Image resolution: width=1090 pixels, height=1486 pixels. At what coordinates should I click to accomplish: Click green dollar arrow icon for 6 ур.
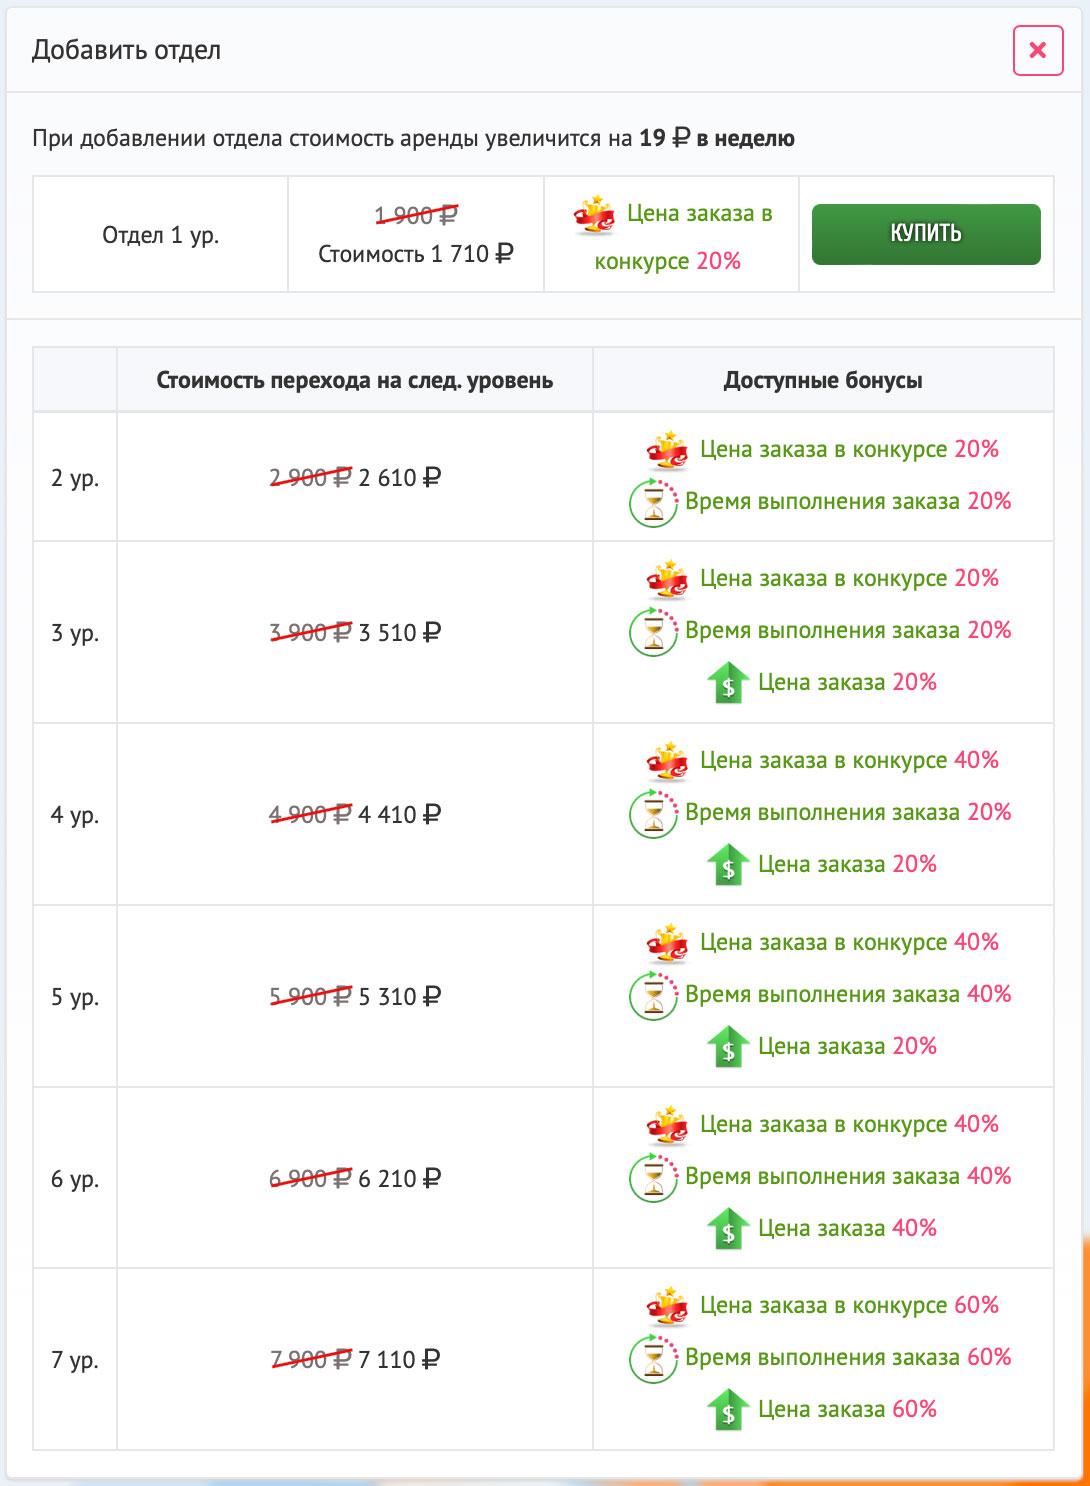pos(728,1229)
